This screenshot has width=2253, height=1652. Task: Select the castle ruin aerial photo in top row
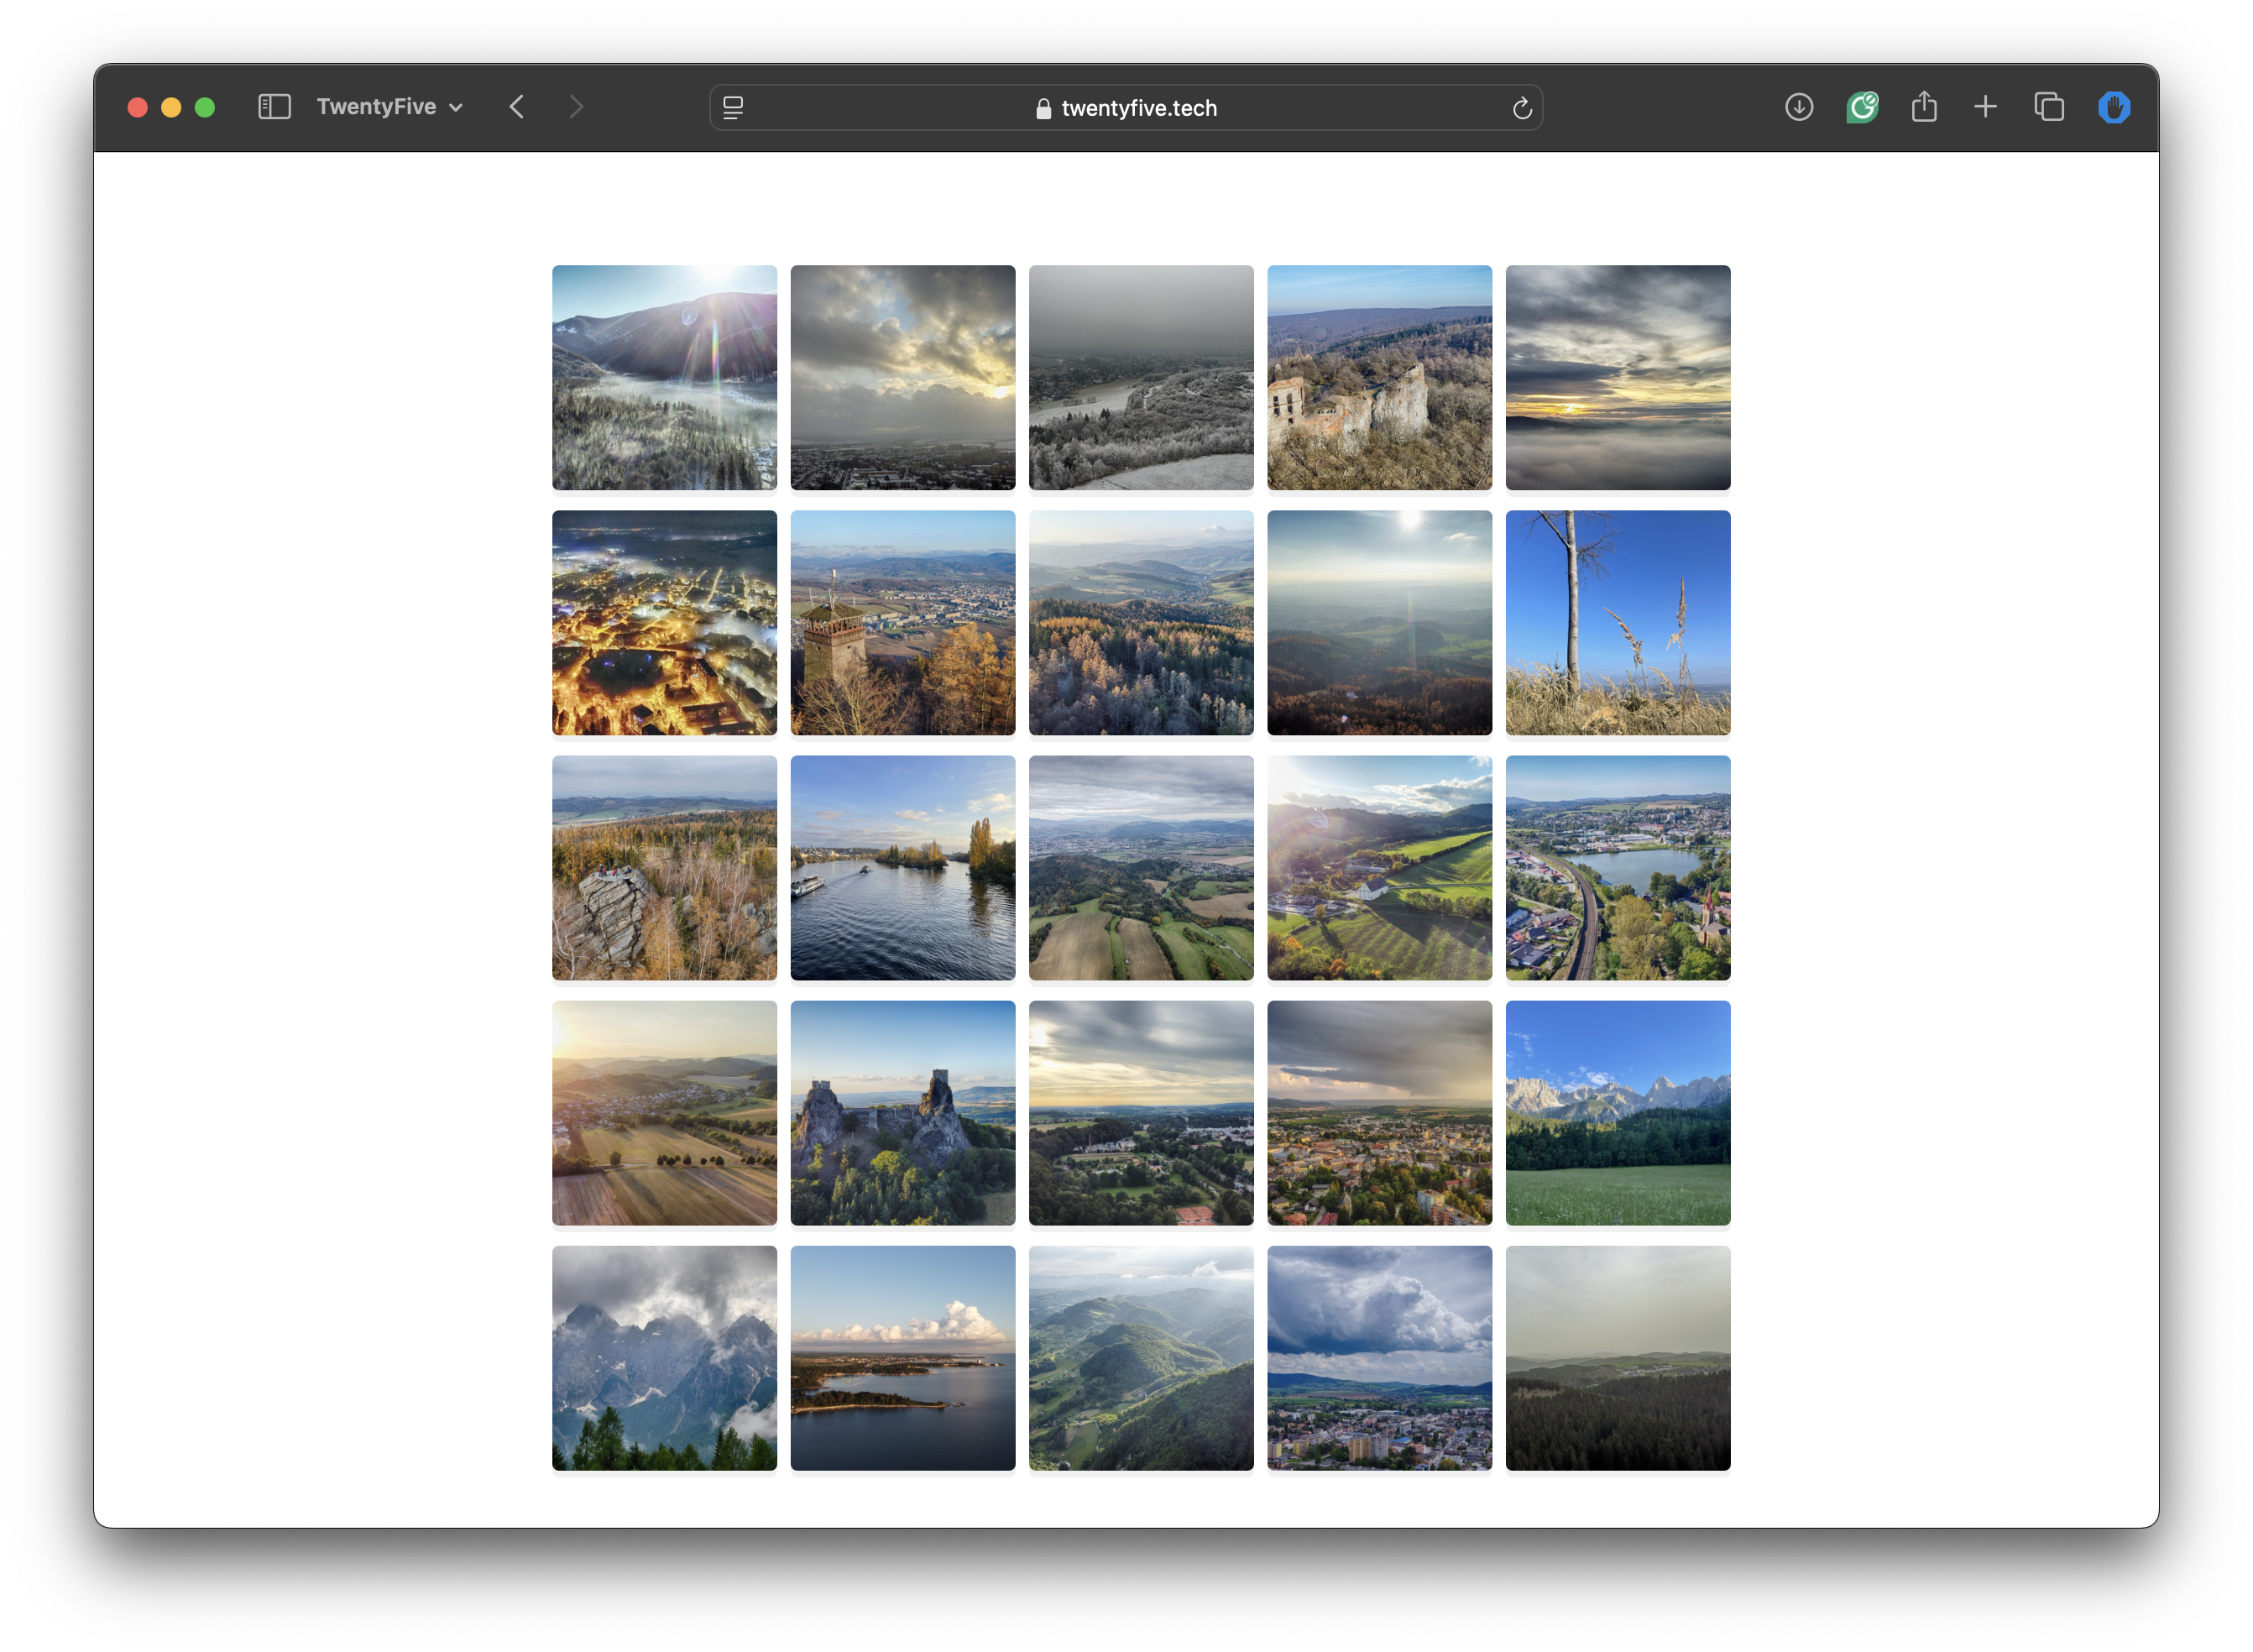click(x=1379, y=378)
